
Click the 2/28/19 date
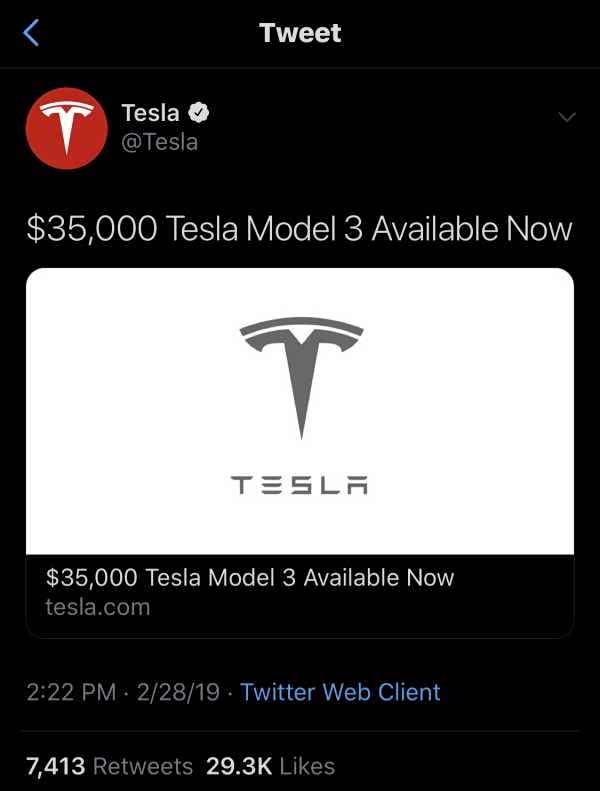[179, 692]
